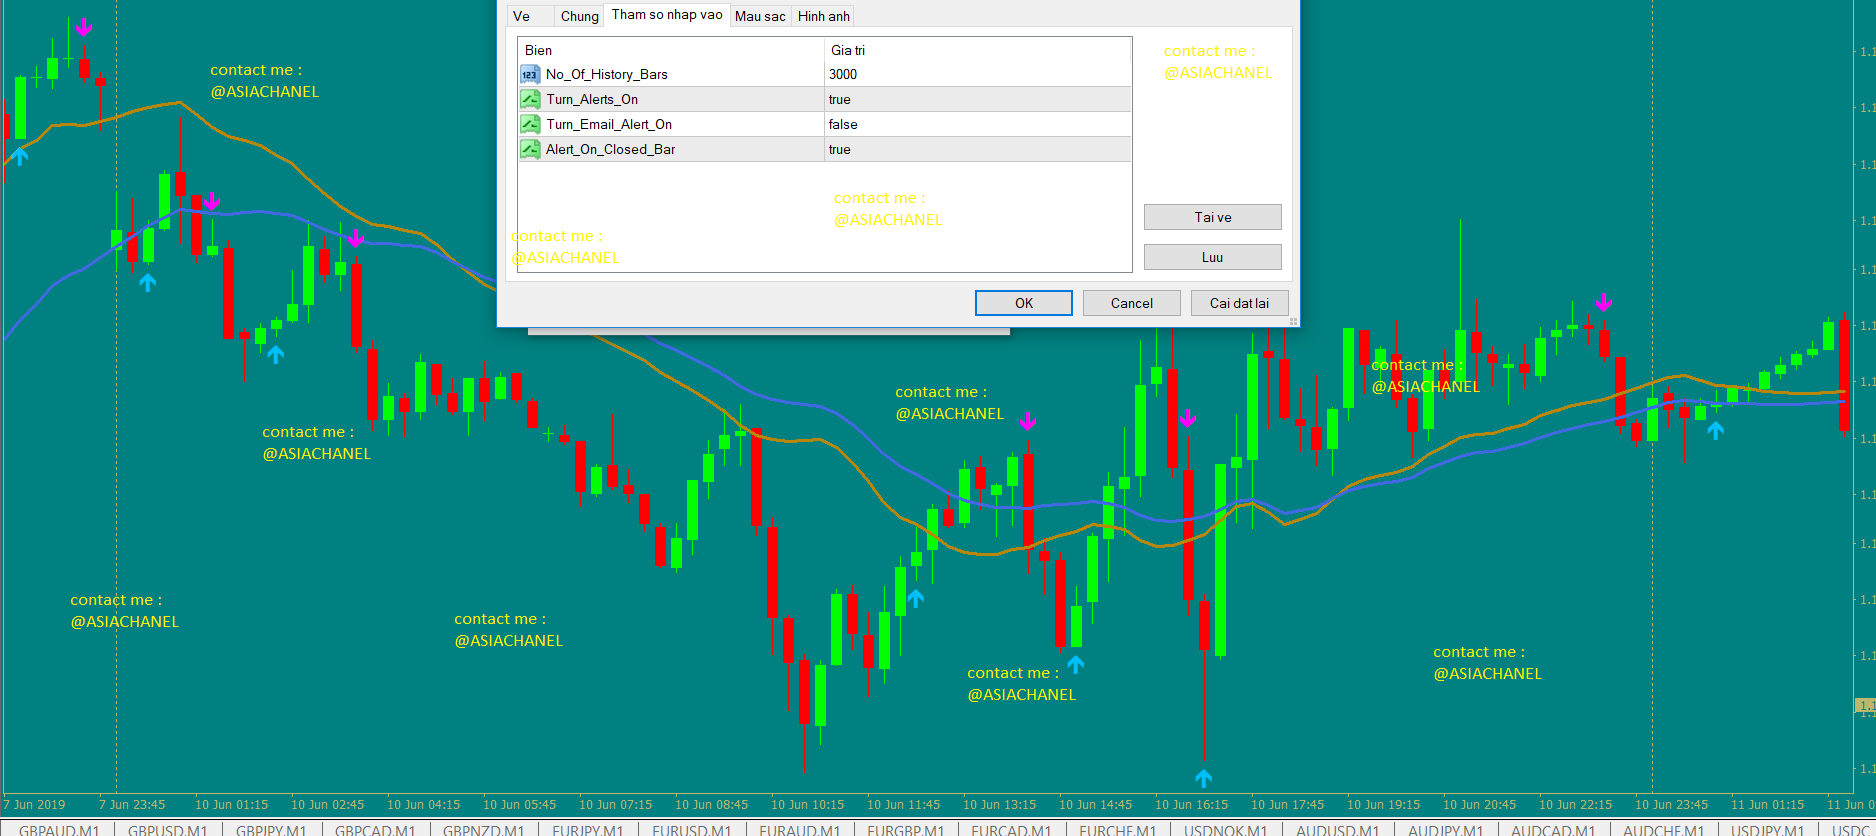Select the Alert_On_Closed_Bar variable name
1876x836 pixels.
610,149
